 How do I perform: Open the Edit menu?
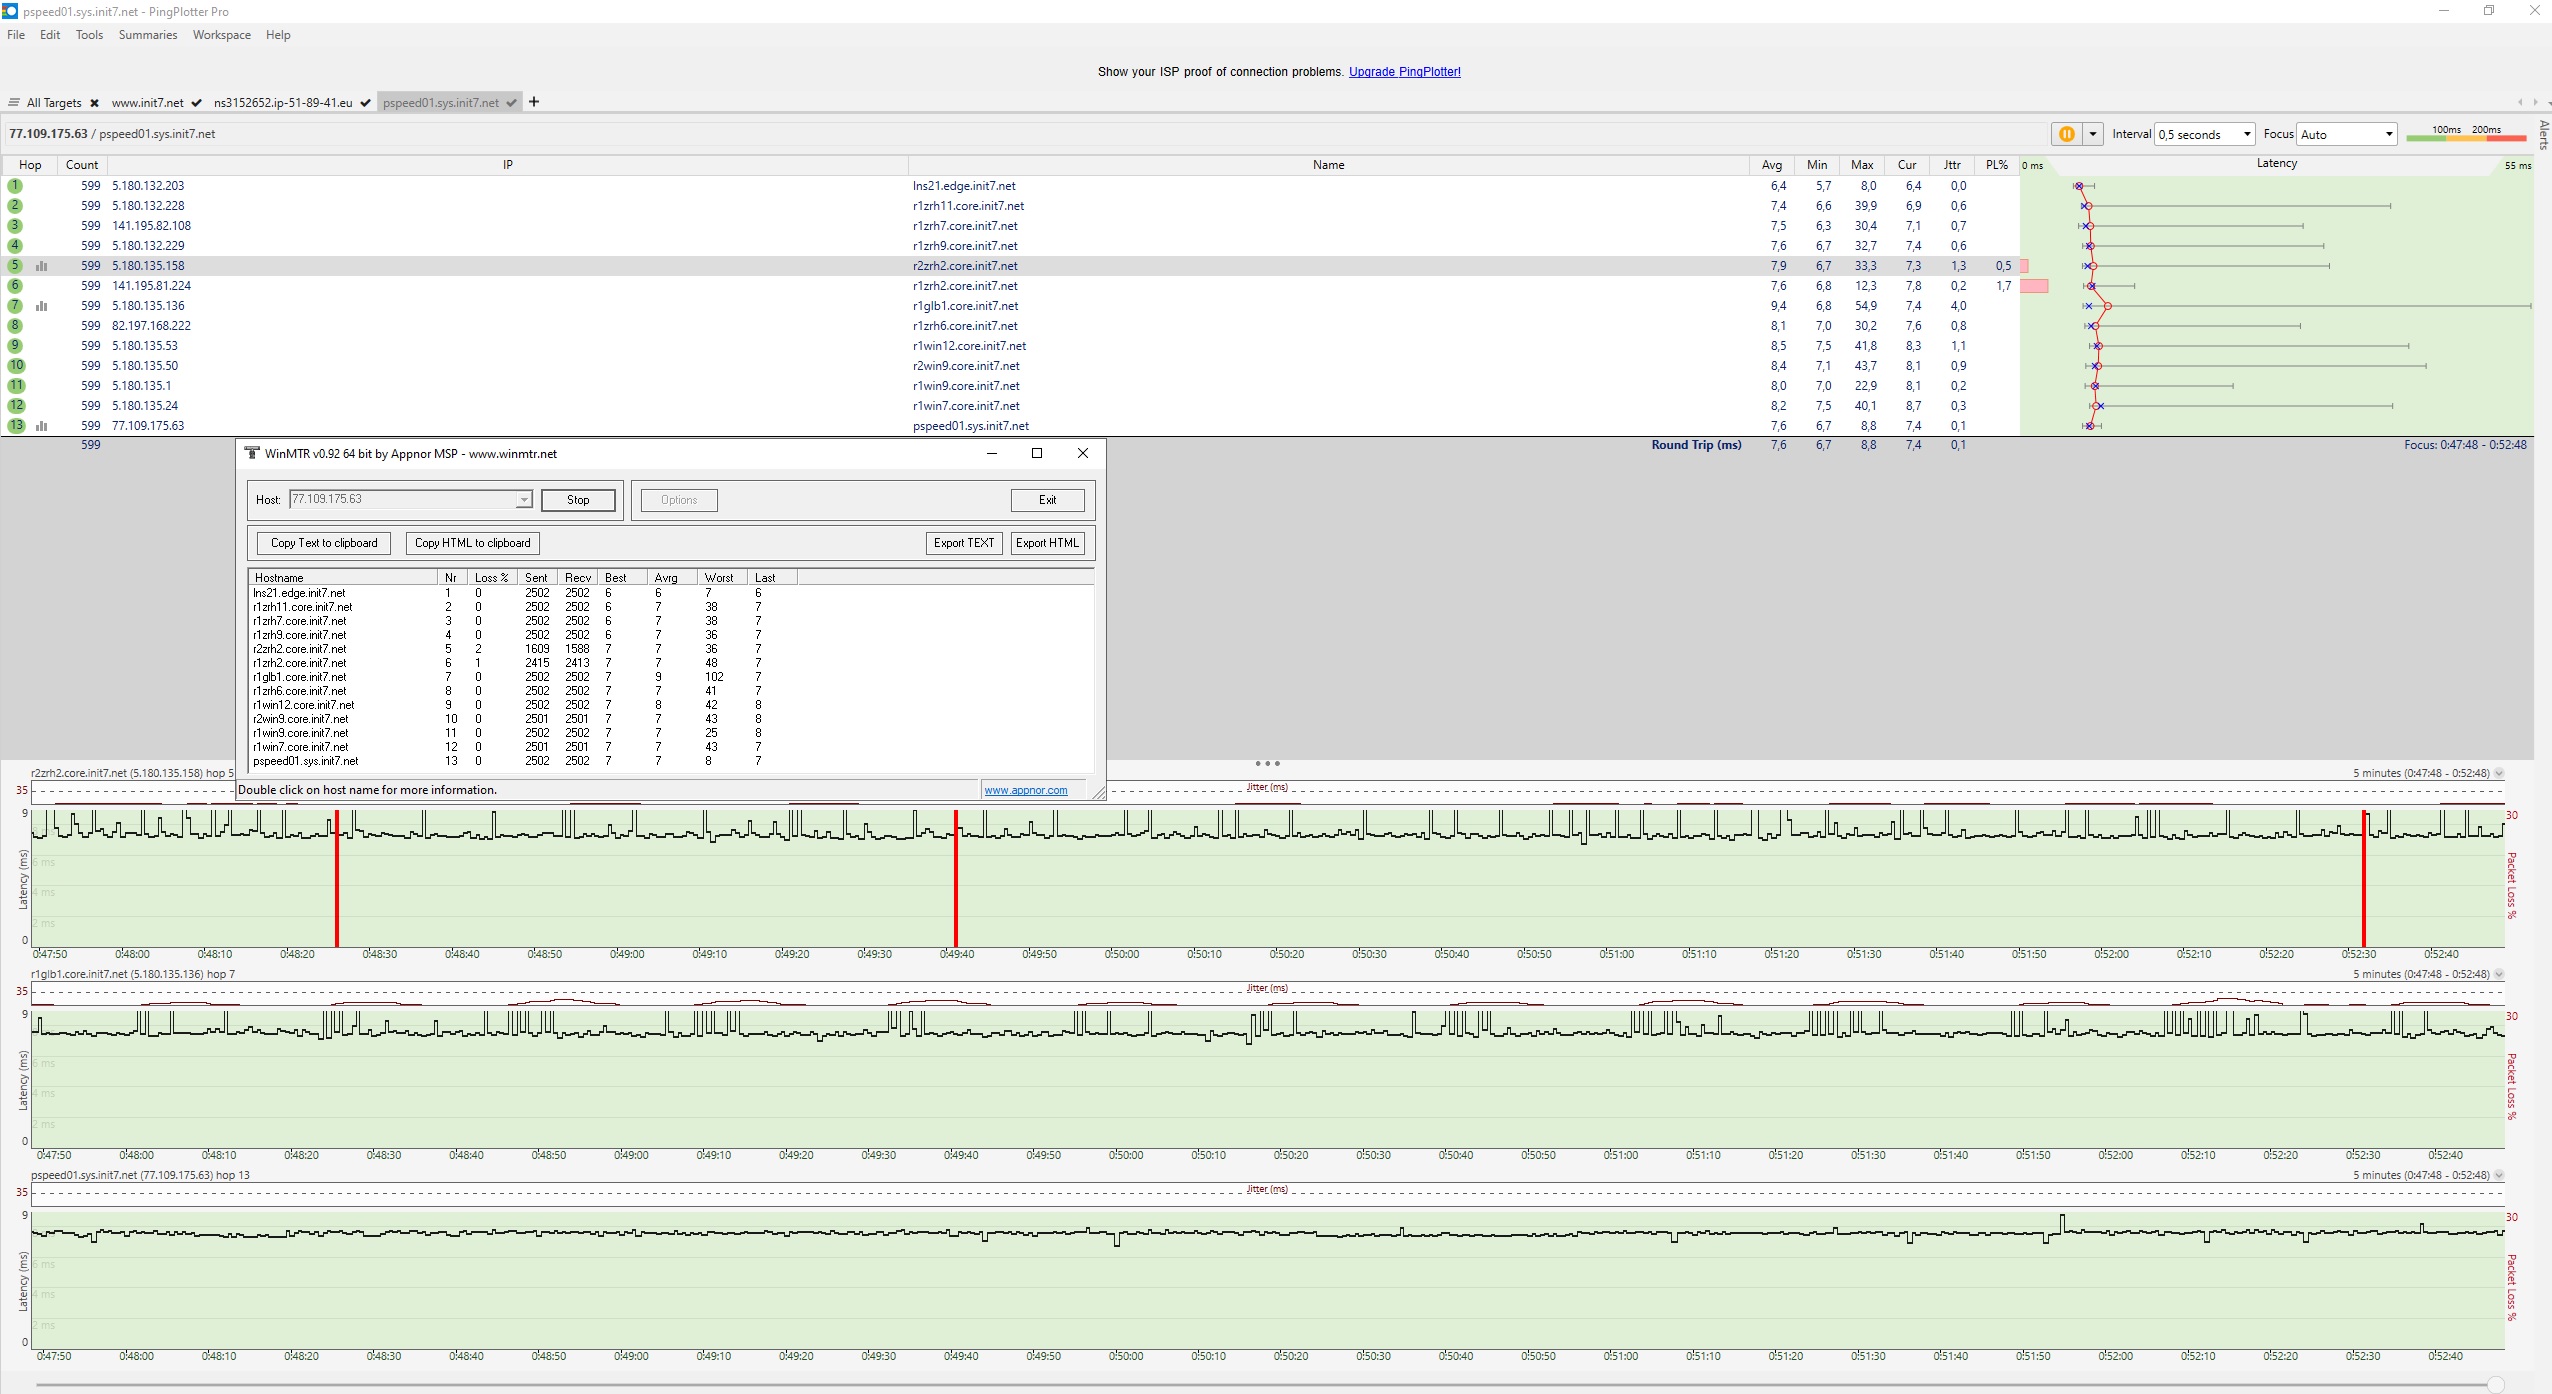click(x=50, y=35)
